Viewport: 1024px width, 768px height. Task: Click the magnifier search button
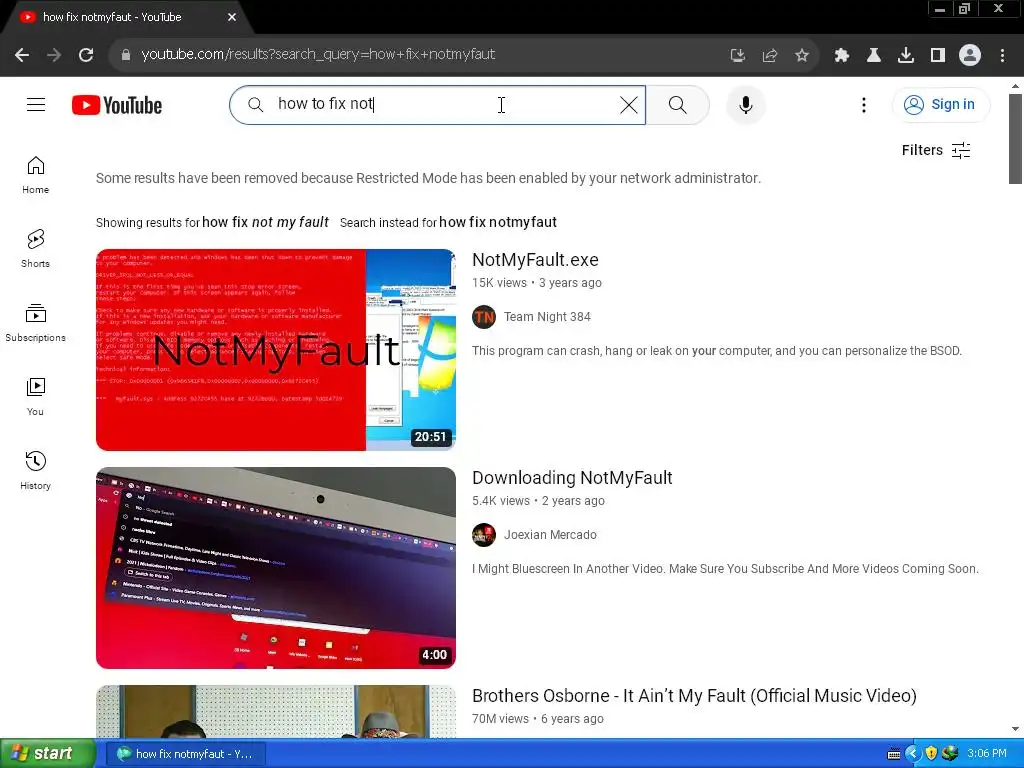point(678,104)
